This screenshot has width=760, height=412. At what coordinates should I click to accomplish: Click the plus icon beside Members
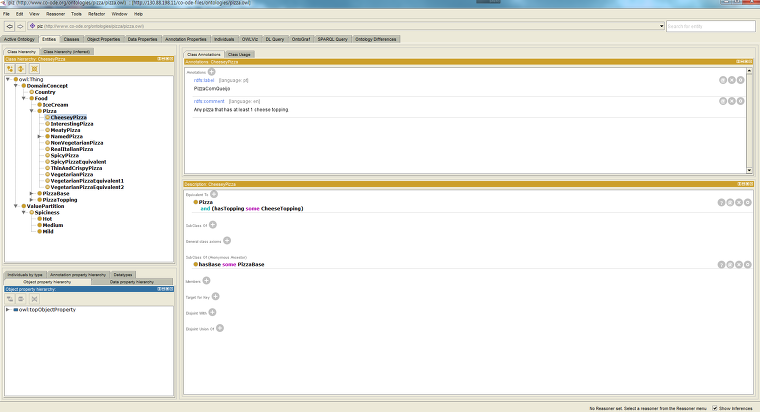(208, 282)
